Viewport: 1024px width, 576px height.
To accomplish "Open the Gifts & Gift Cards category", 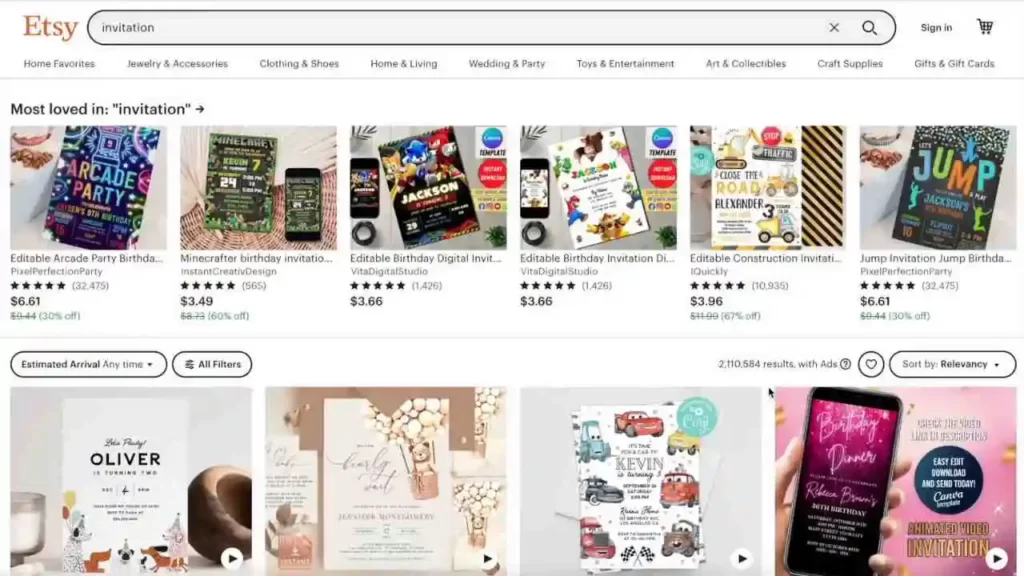I will click(954, 63).
